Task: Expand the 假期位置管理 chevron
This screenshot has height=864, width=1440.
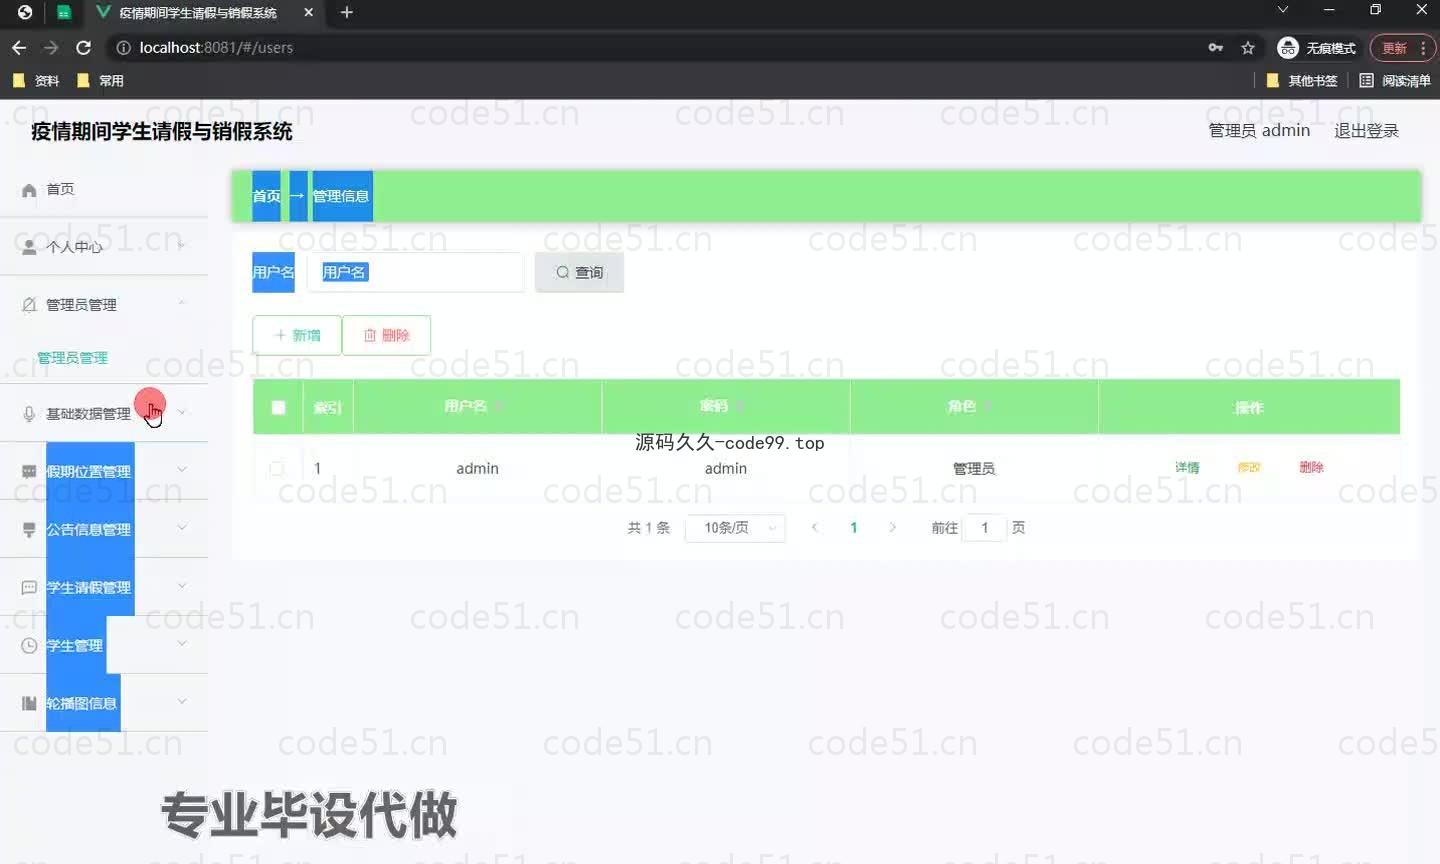Action: click(182, 469)
